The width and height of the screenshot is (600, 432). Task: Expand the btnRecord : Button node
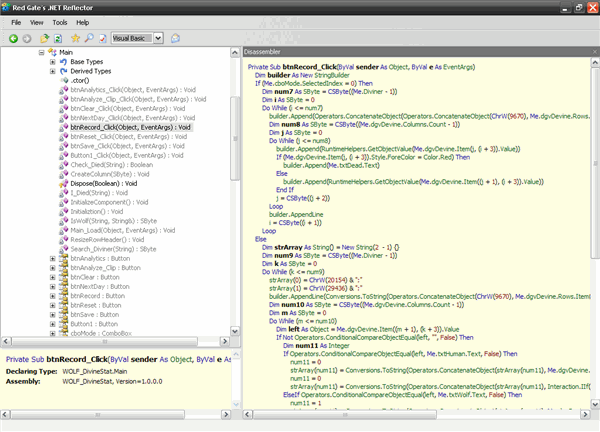pyautogui.click(x=52, y=296)
